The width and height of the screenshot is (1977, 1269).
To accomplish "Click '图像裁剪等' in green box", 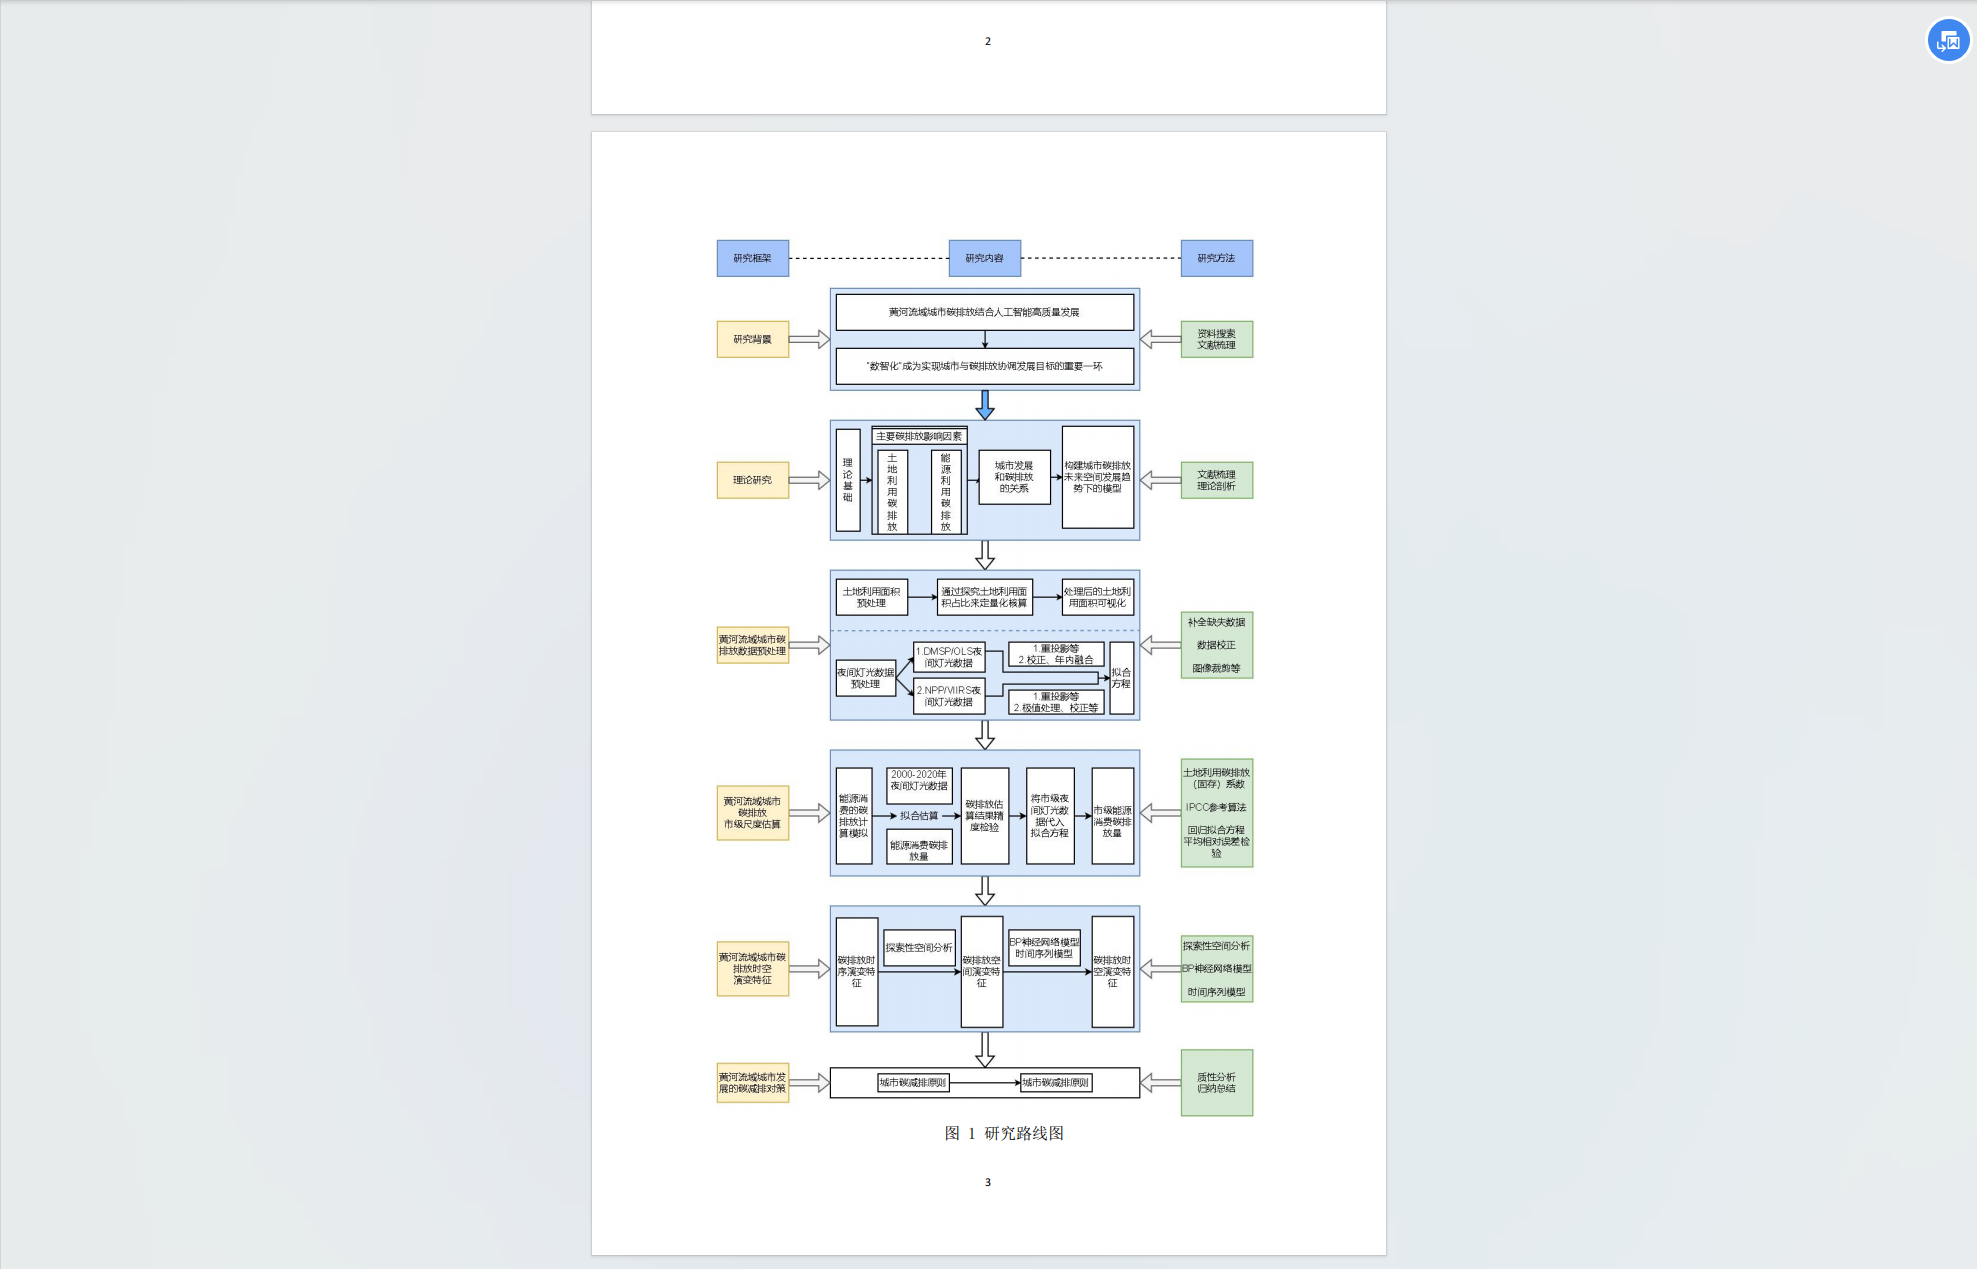I will click(1217, 668).
